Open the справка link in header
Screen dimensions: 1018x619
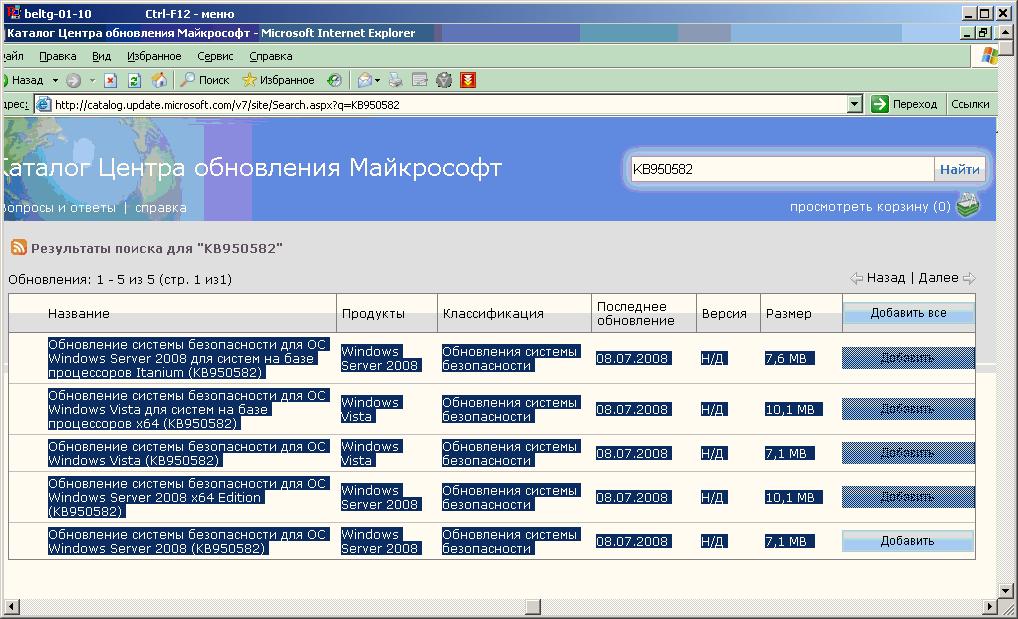click(x=160, y=208)
